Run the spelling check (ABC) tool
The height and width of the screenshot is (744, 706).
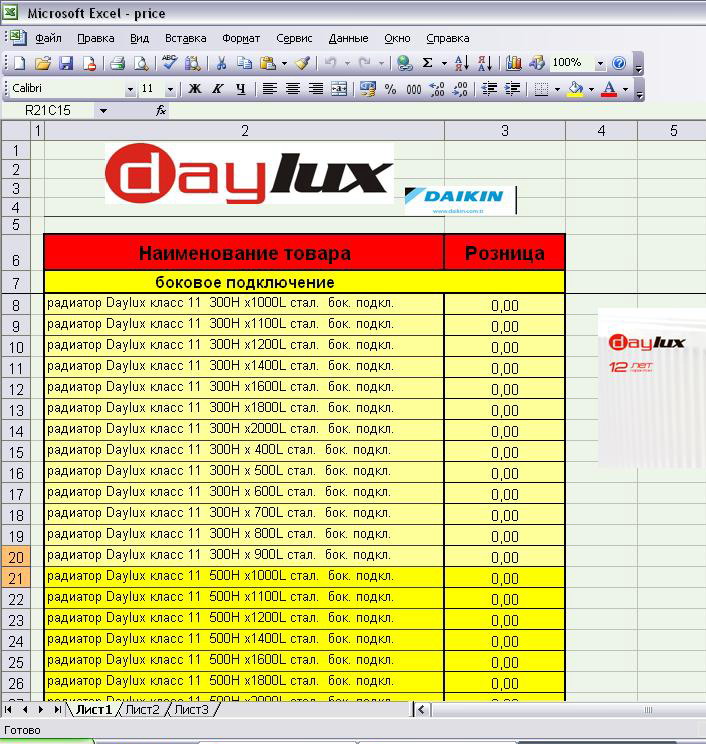[x=169, y=63]
